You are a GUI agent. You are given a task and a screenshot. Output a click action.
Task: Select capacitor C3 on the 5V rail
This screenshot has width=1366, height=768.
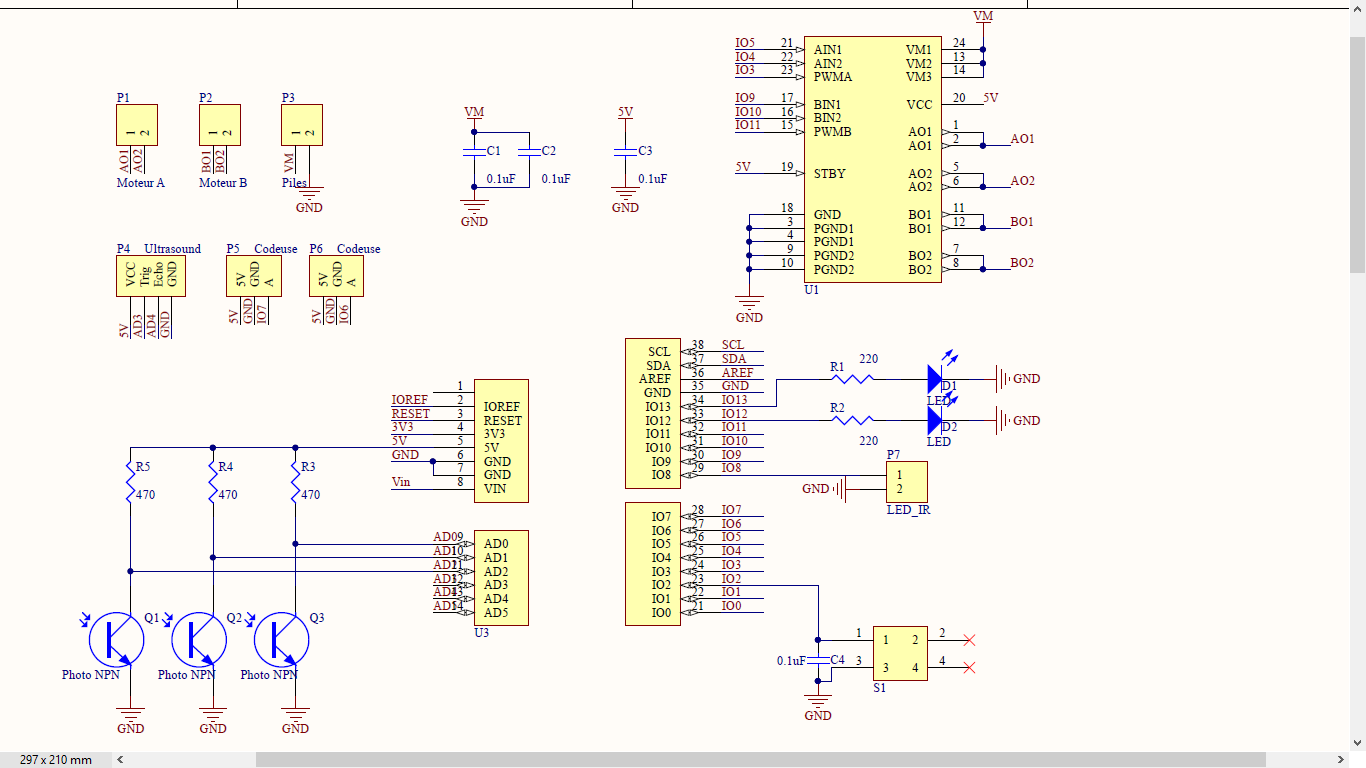tap(625, 151)
